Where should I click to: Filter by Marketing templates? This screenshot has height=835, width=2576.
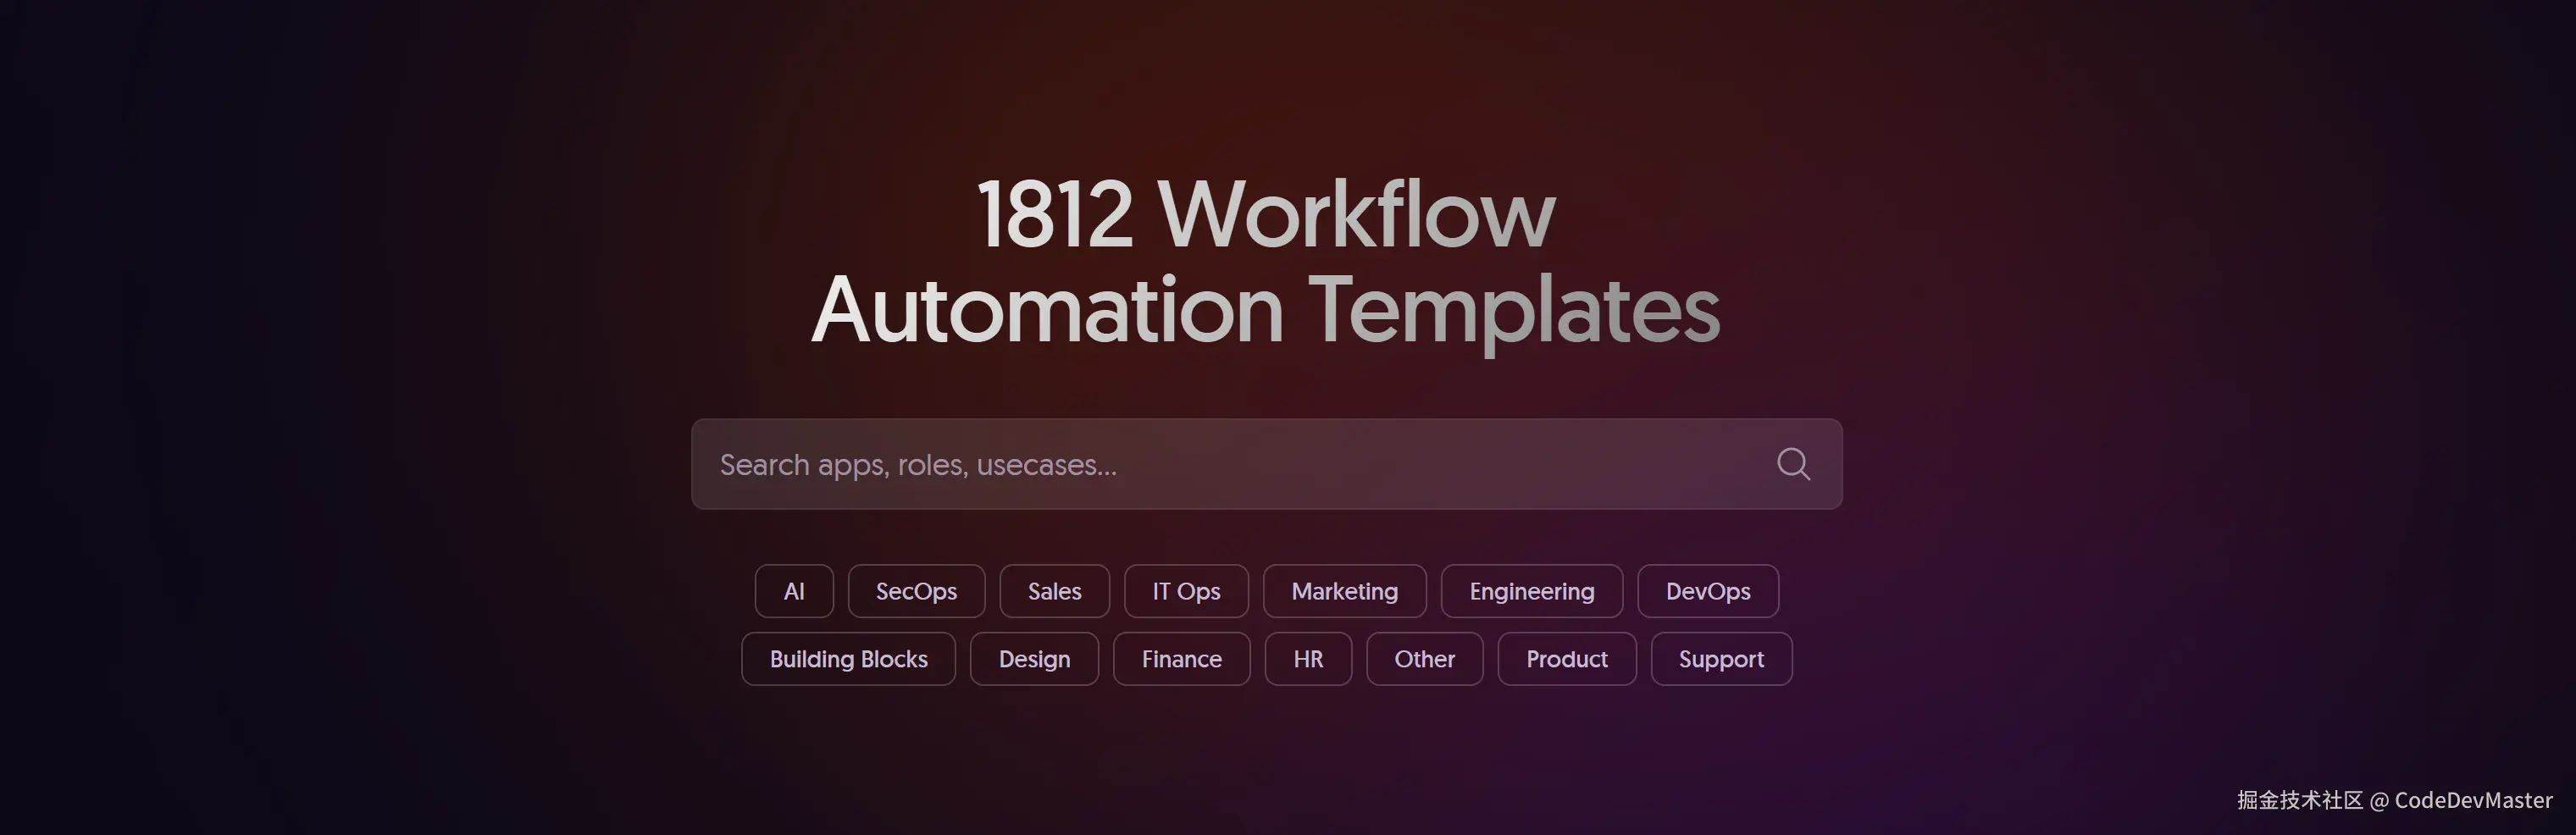click(1344, 591)
